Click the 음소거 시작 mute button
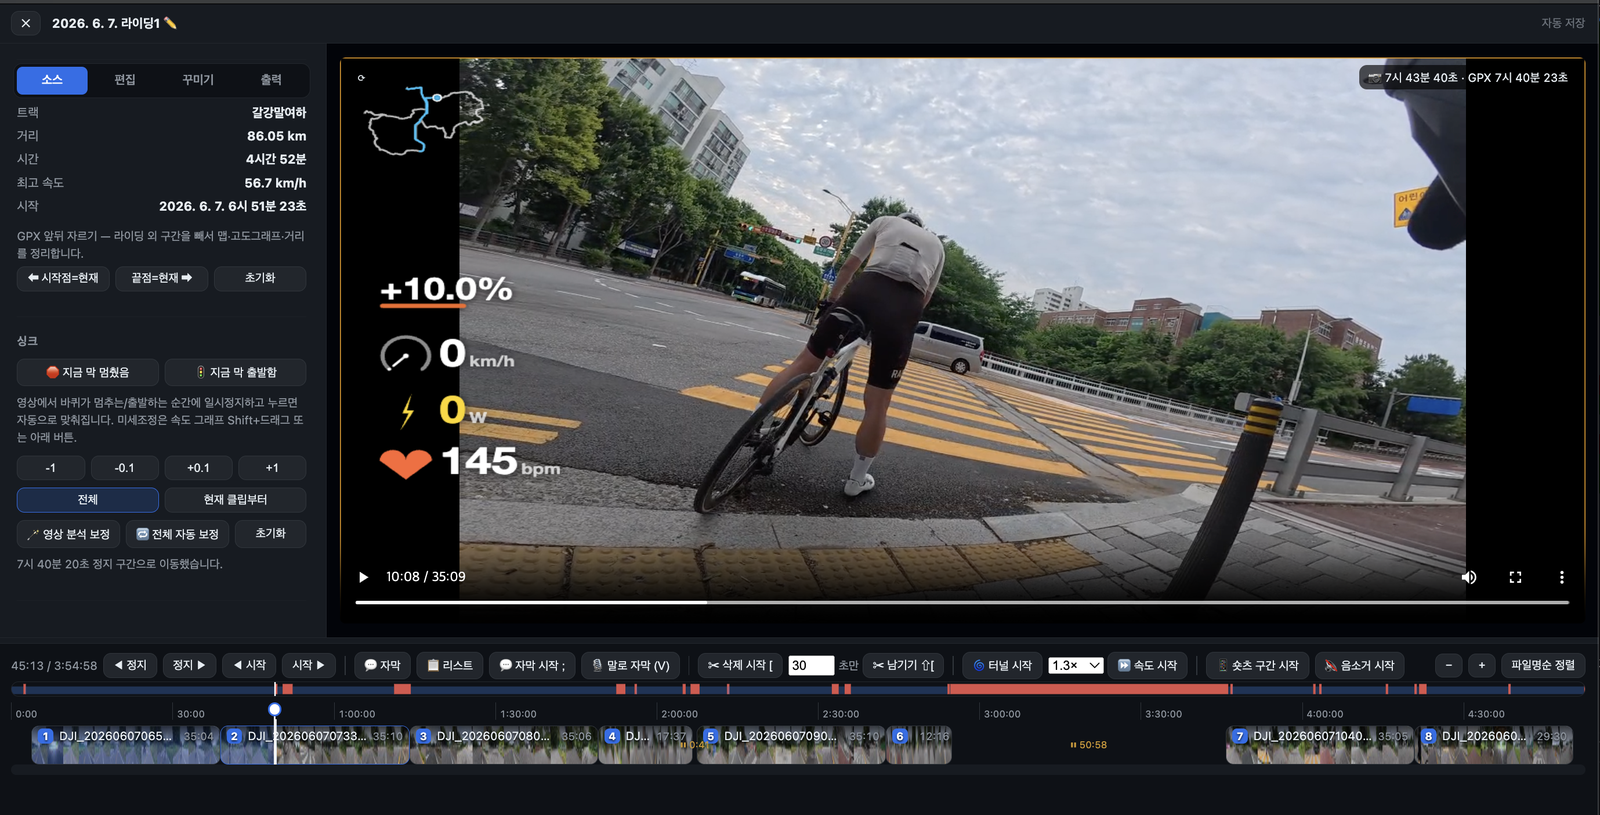Viewport: 1600px width, 815px height. (1359, 665)
